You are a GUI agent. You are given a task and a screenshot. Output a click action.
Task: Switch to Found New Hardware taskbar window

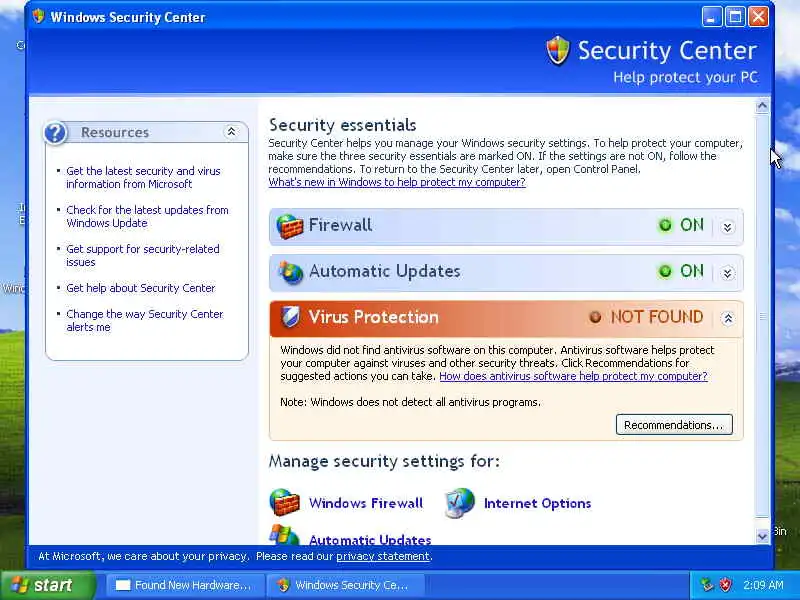pyautogui.click(x=185, y=585)
